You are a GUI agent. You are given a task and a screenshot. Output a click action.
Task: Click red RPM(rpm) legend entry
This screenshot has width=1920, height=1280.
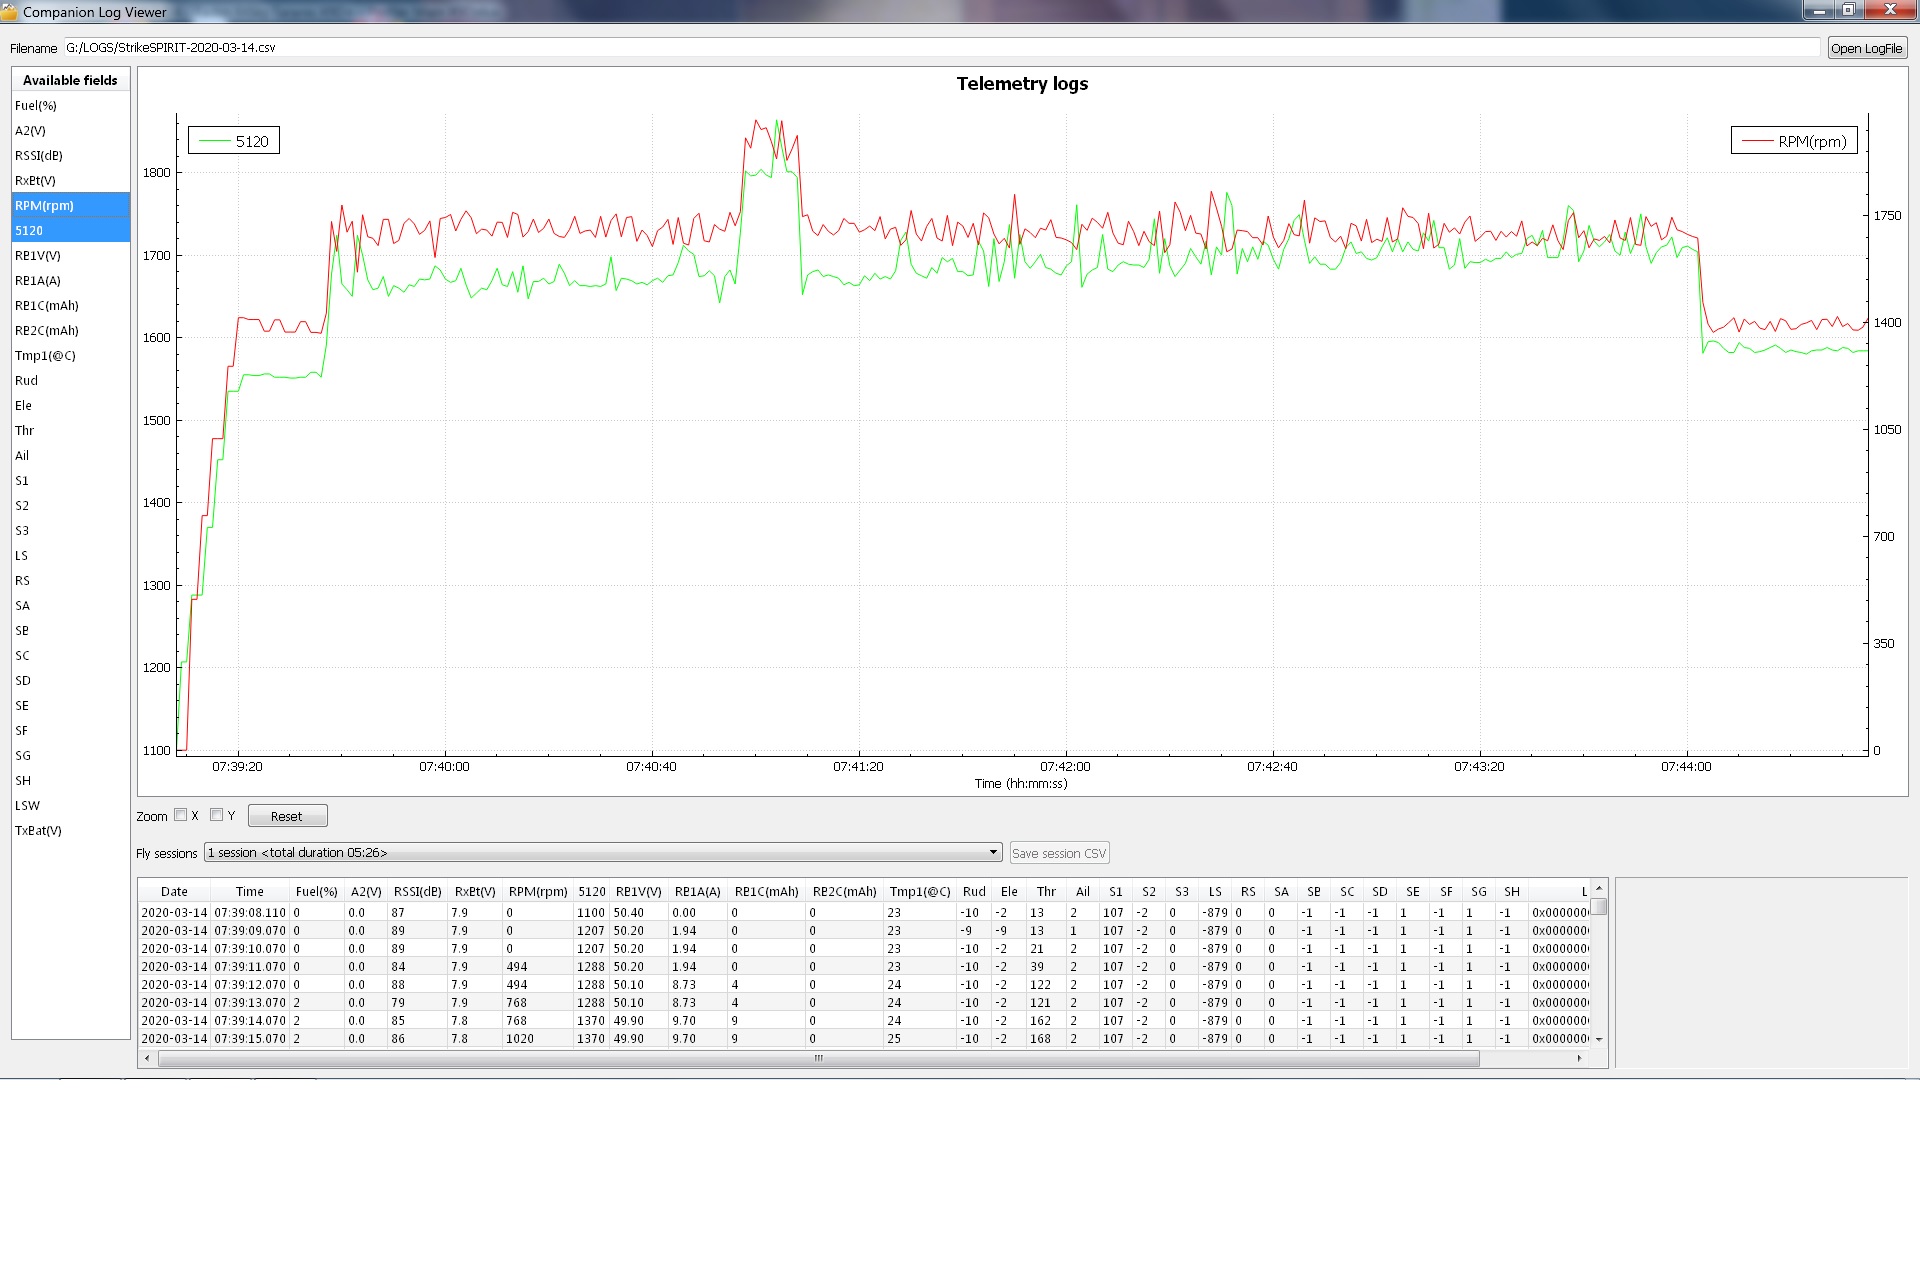pyautogui.click(x=1794, y=141)
